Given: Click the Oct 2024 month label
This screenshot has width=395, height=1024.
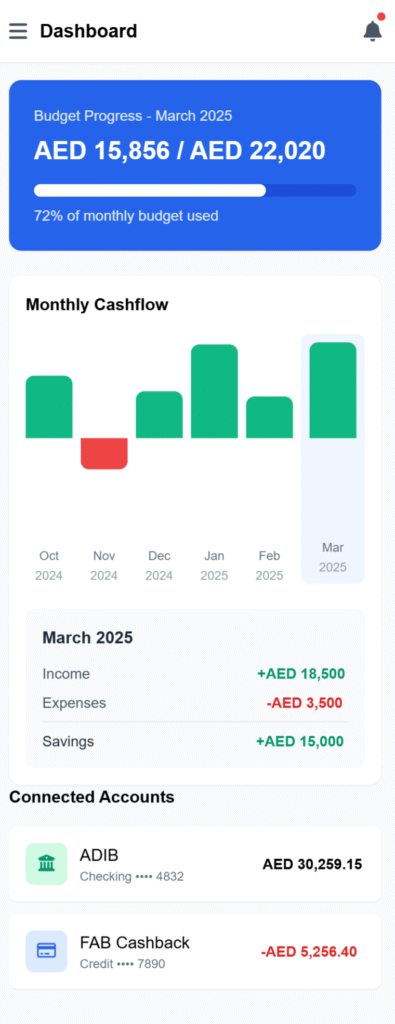Looking at the screenshot, I should pyautogui.click(x=49, y=566).
